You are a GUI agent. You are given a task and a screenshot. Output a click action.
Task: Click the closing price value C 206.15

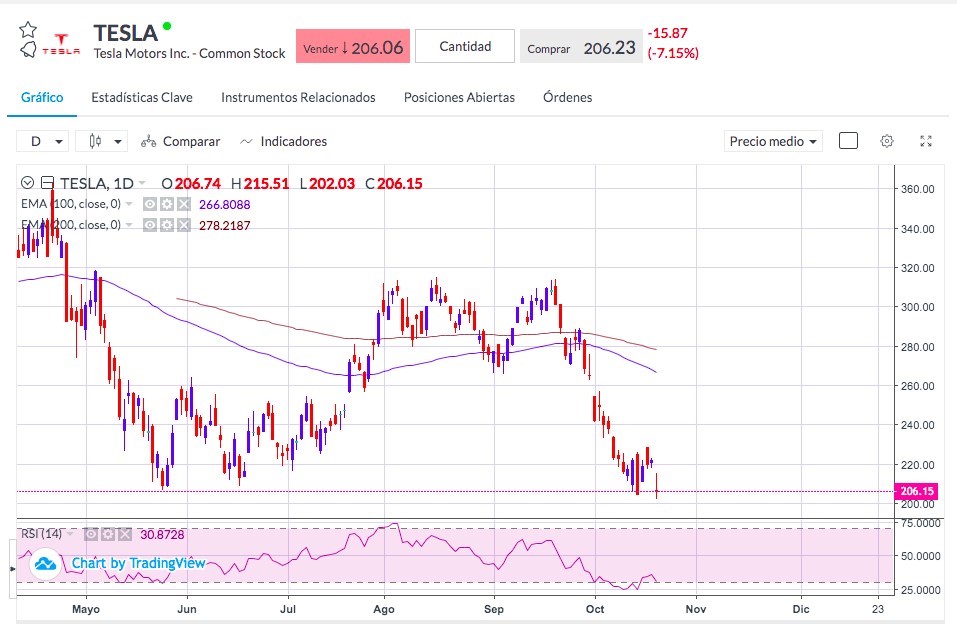point(394,184)
